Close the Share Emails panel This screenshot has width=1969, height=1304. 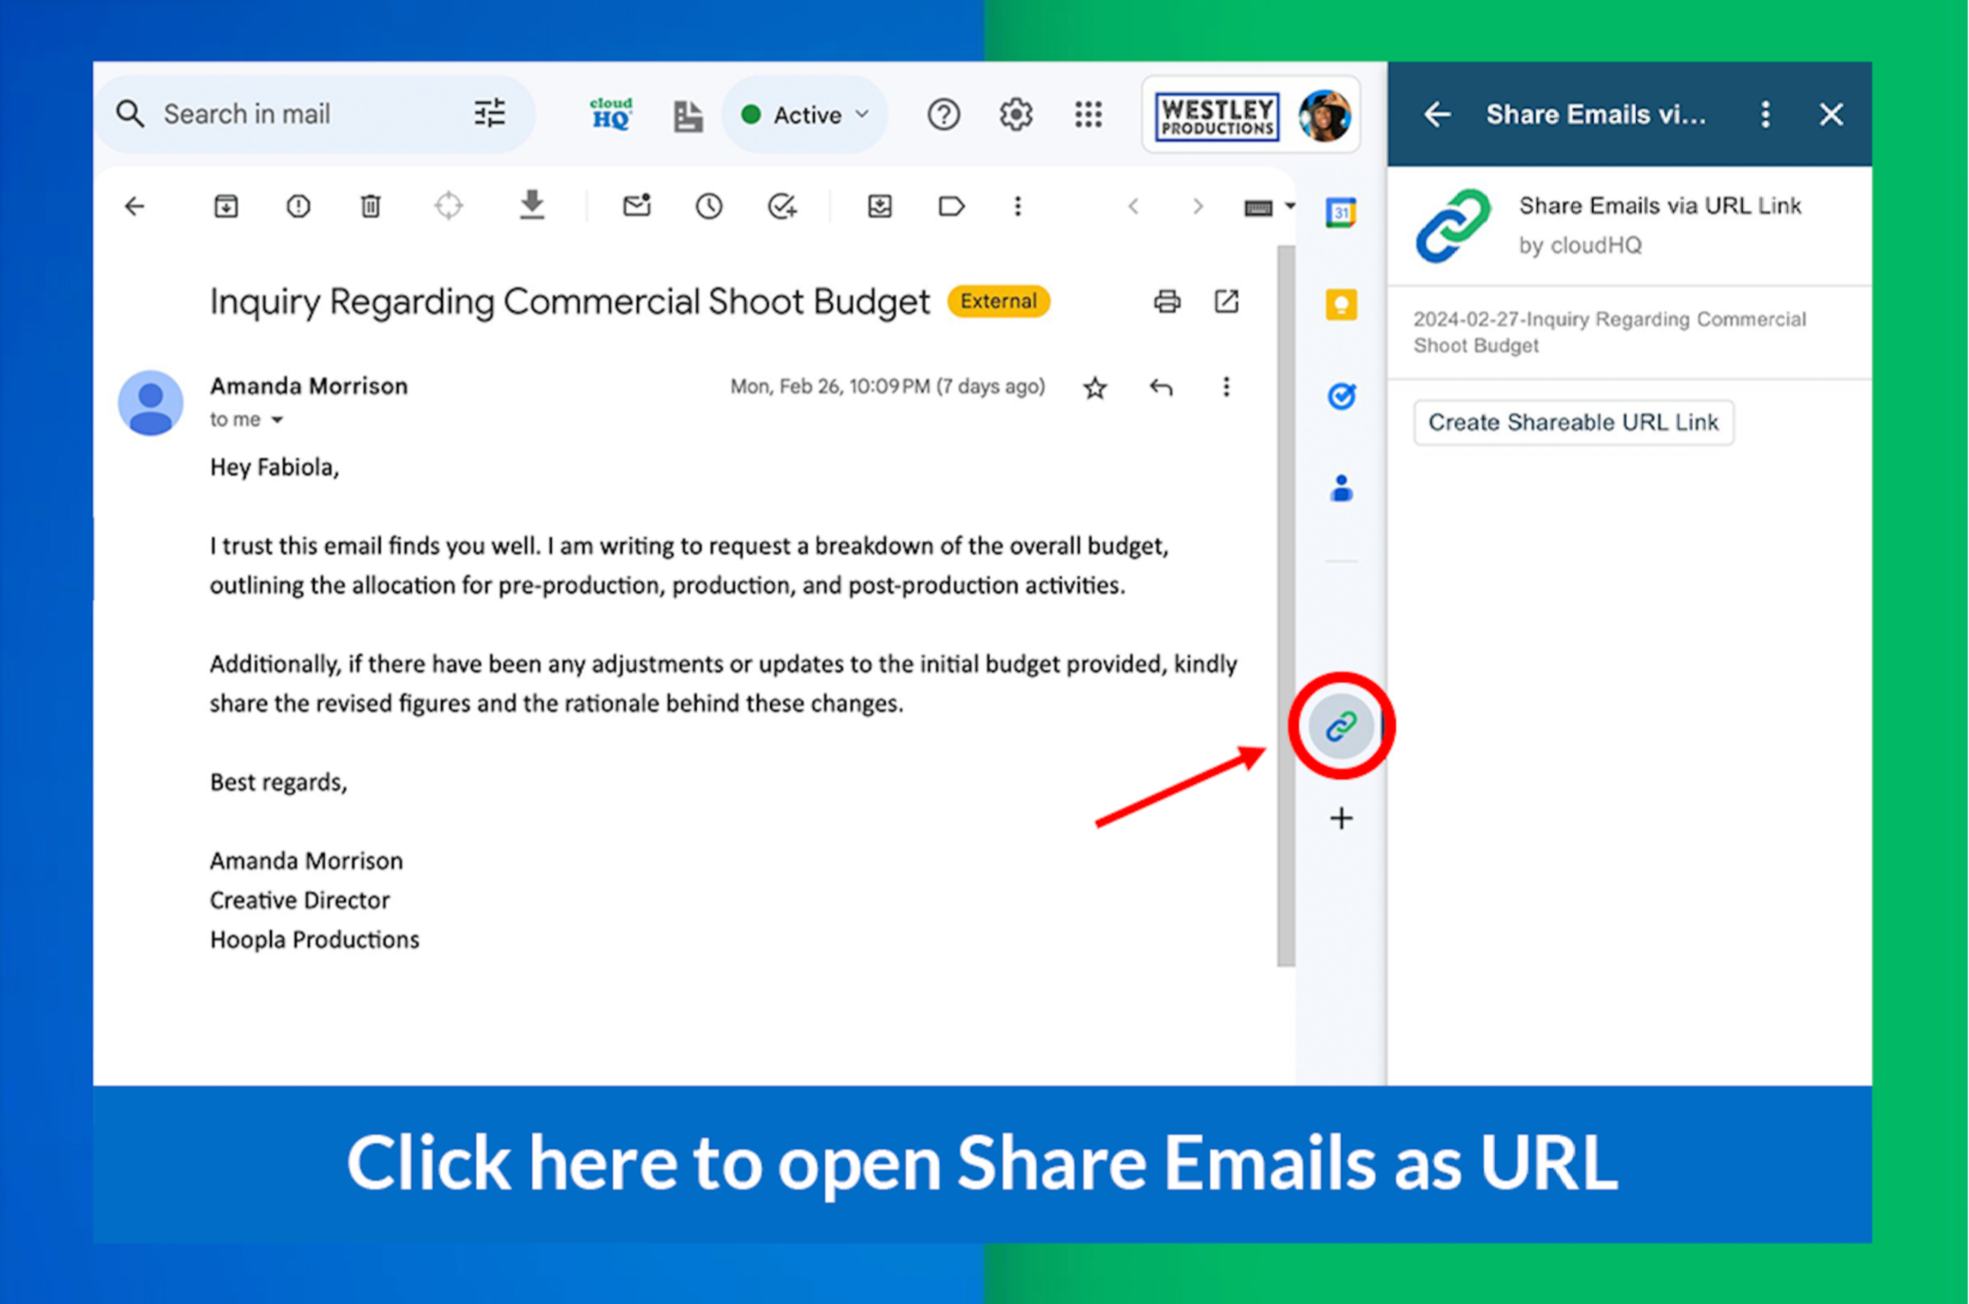(x=1831, y=114)
